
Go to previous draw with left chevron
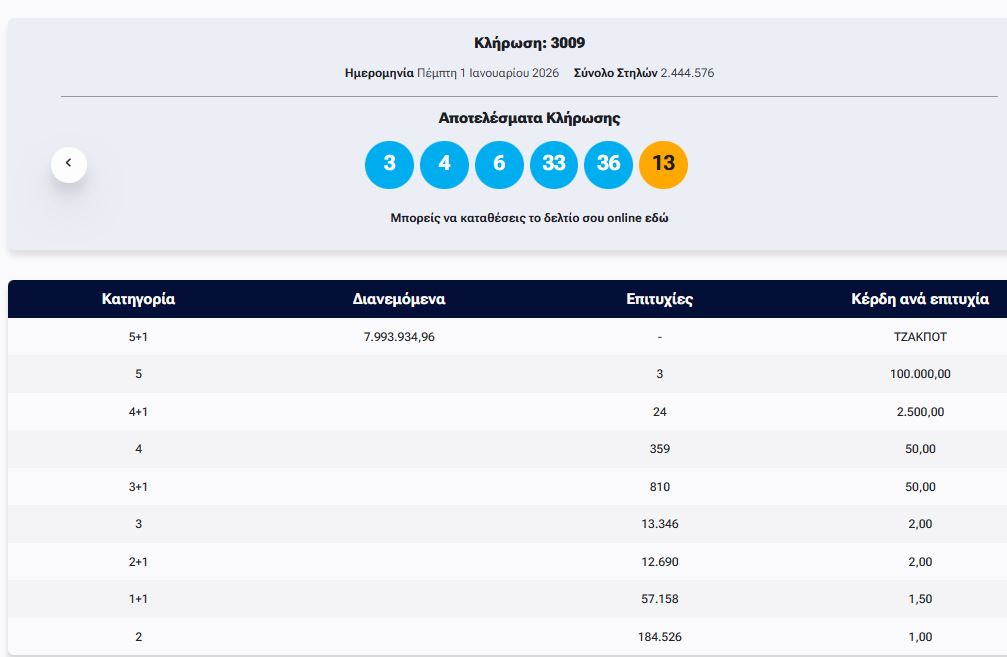69,163
